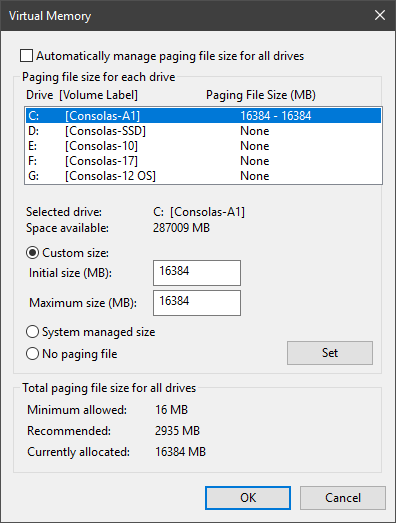Select drive C: [Consolas-A1] row
Screen dimensions: 396x523
pos(203,116)
